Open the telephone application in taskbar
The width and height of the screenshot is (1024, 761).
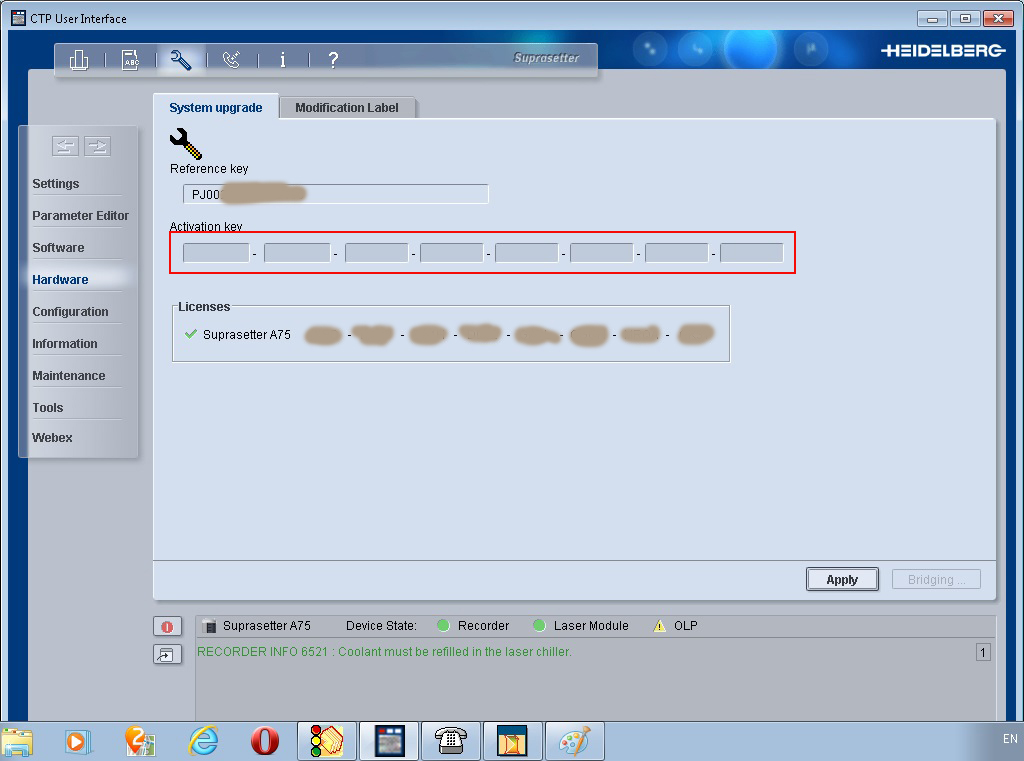tap(451, 742)
